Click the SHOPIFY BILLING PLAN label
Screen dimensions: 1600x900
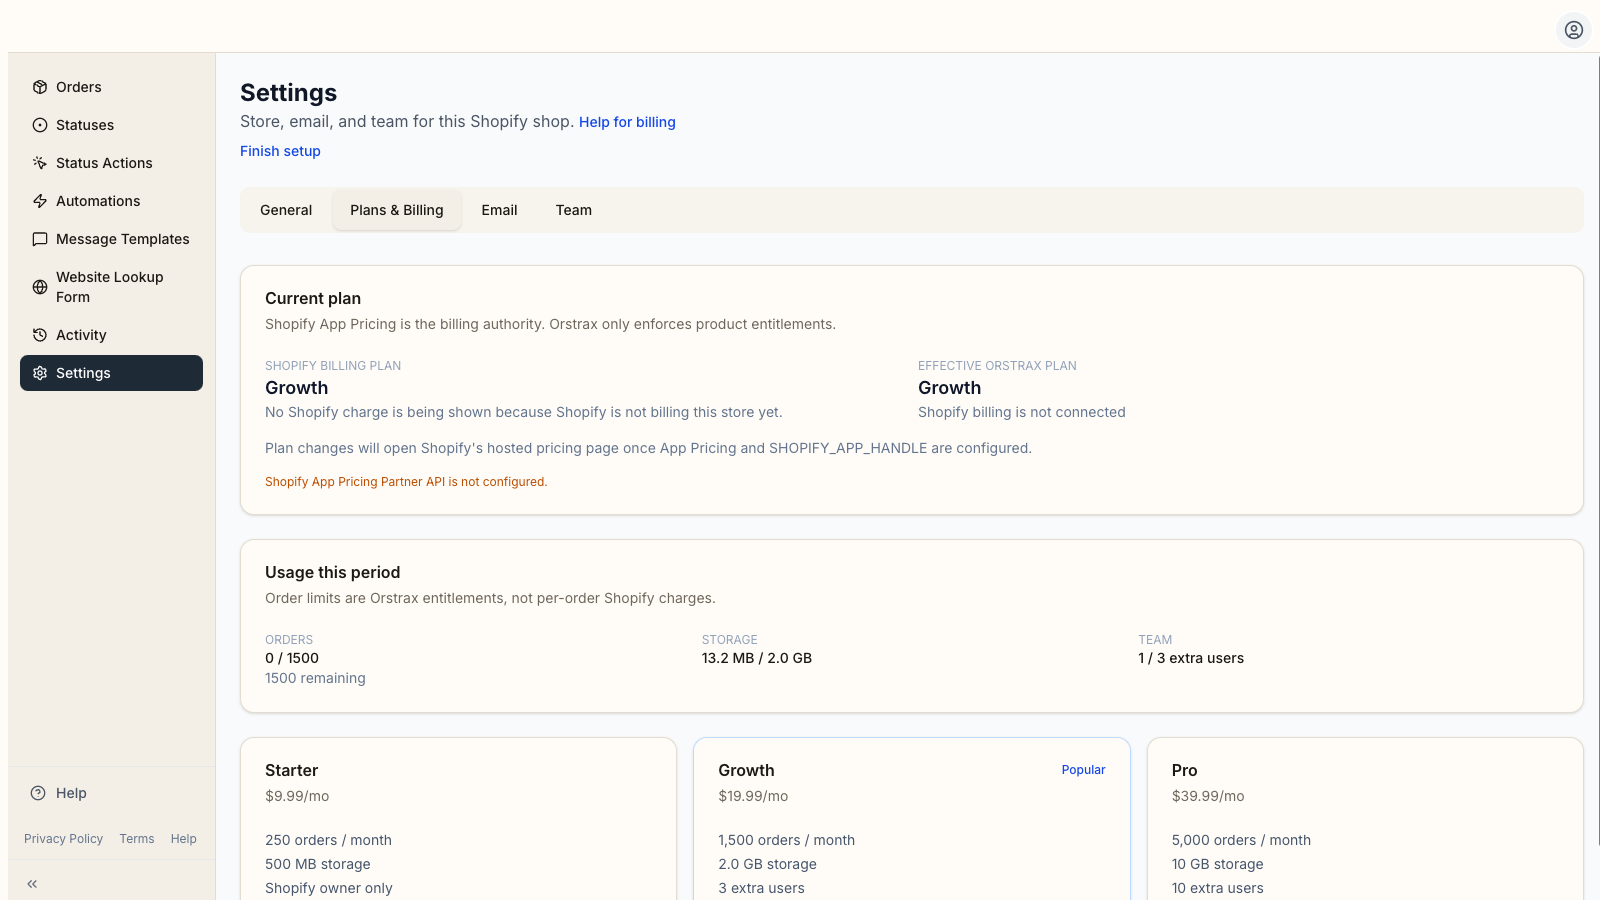coord(333,366)
